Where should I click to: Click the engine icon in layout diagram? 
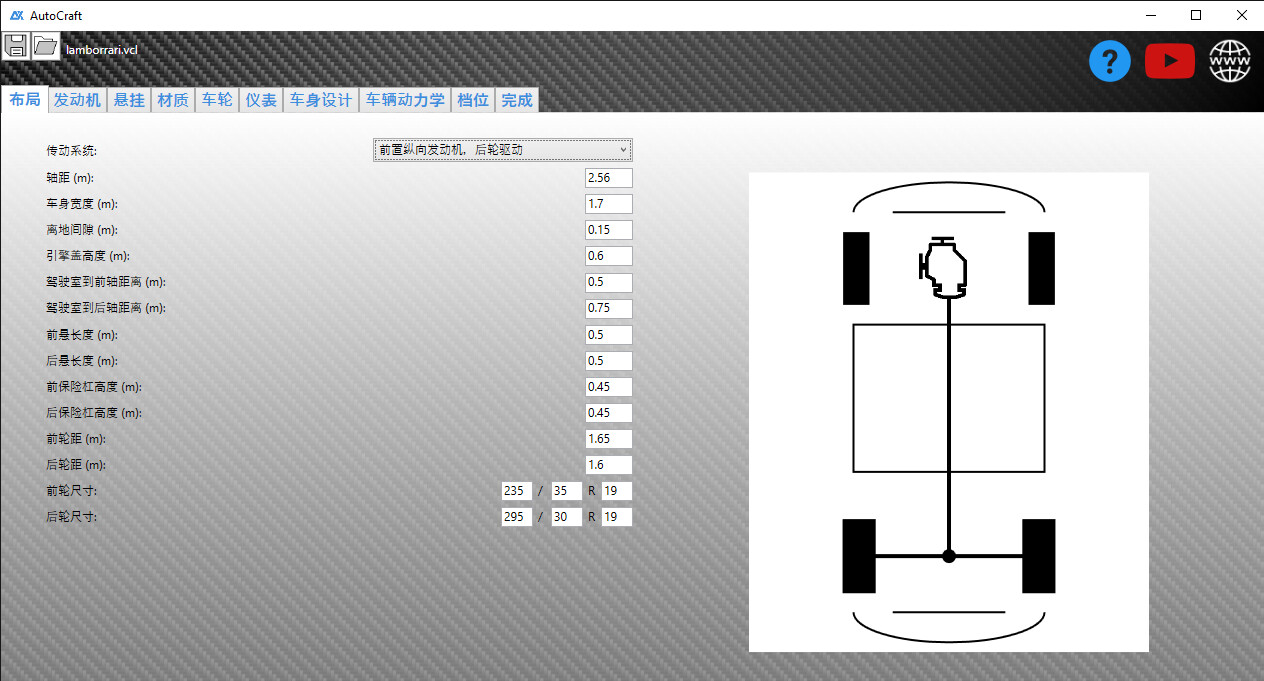(945, 269)
